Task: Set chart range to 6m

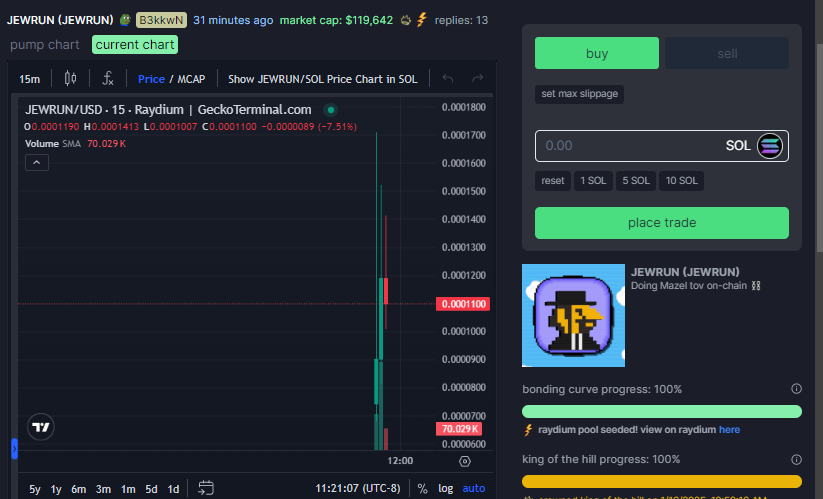Action: [79, 489]
